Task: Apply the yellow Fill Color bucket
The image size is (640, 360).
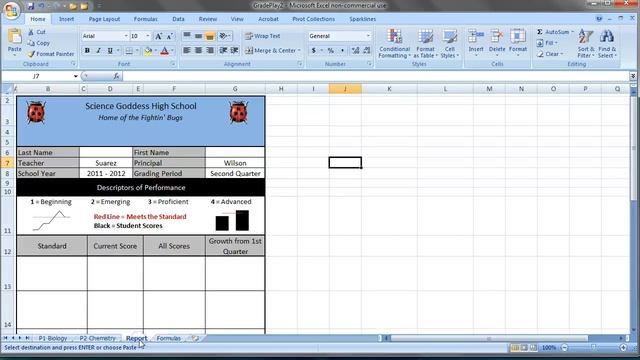Action: (x=148, y=51)
